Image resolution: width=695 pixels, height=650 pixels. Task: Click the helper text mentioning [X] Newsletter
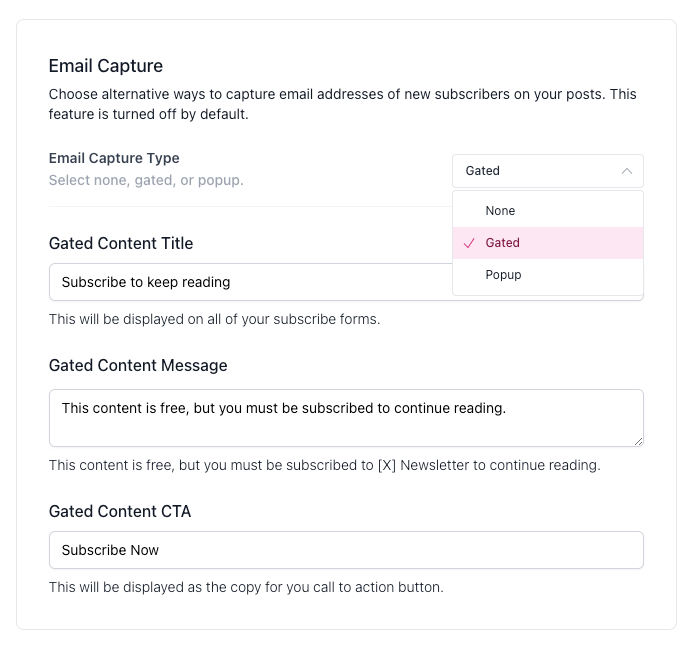(324, 465)
